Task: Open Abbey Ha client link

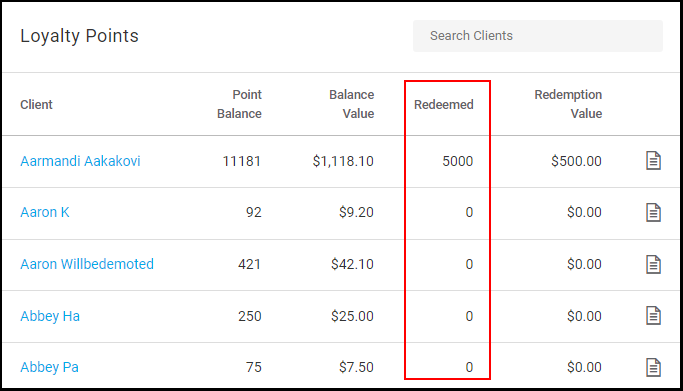Action: 50,316
